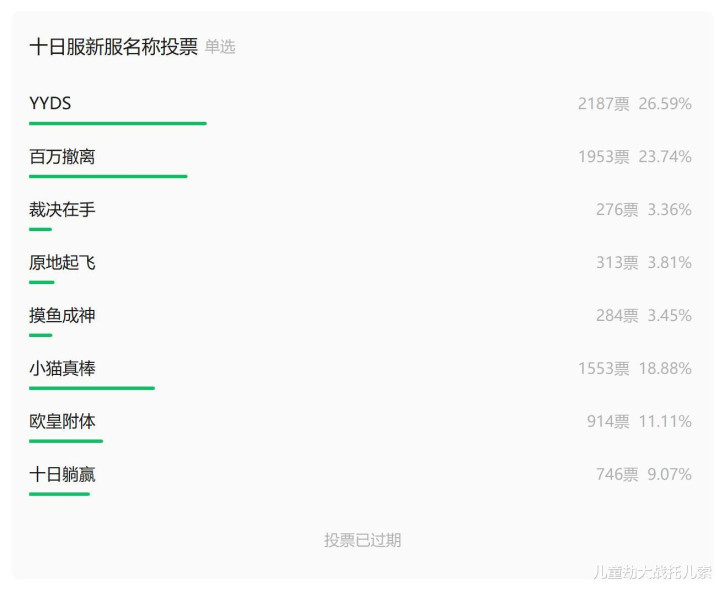The image size is (719, 589).
Task: Click the 1953票 23.74% result text
Action: 634,157
